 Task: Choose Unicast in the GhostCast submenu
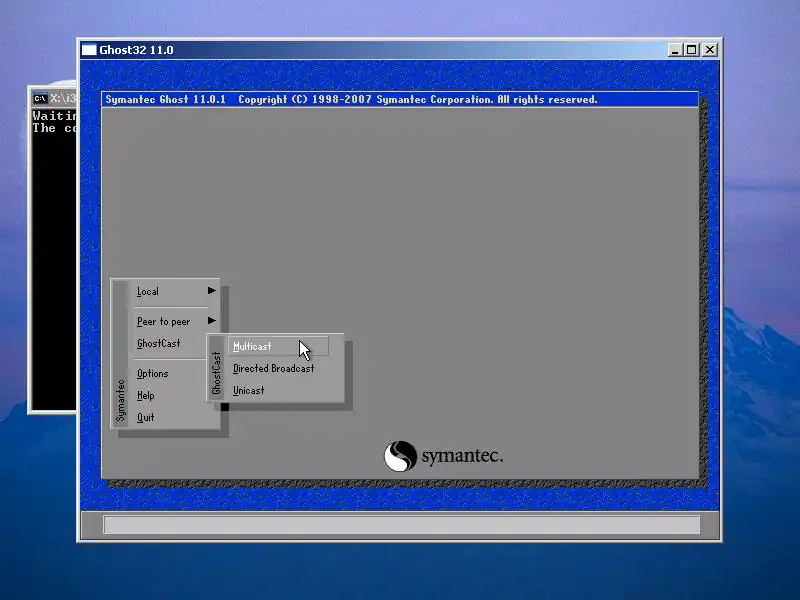248,390
